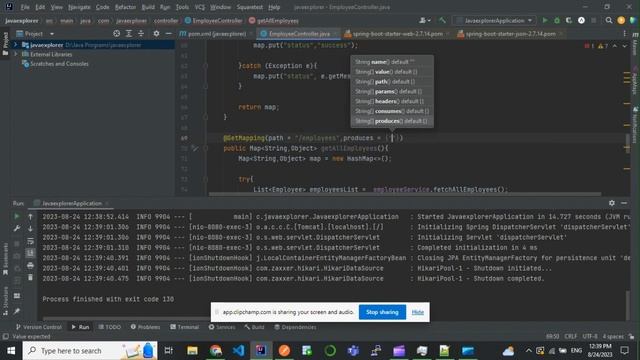This screenshot has width=640, height=360.
Task: Switch to spring-boot-starter-json-2.7.14.pom tab
Action: pyautogui.click(x=510, y=34)
